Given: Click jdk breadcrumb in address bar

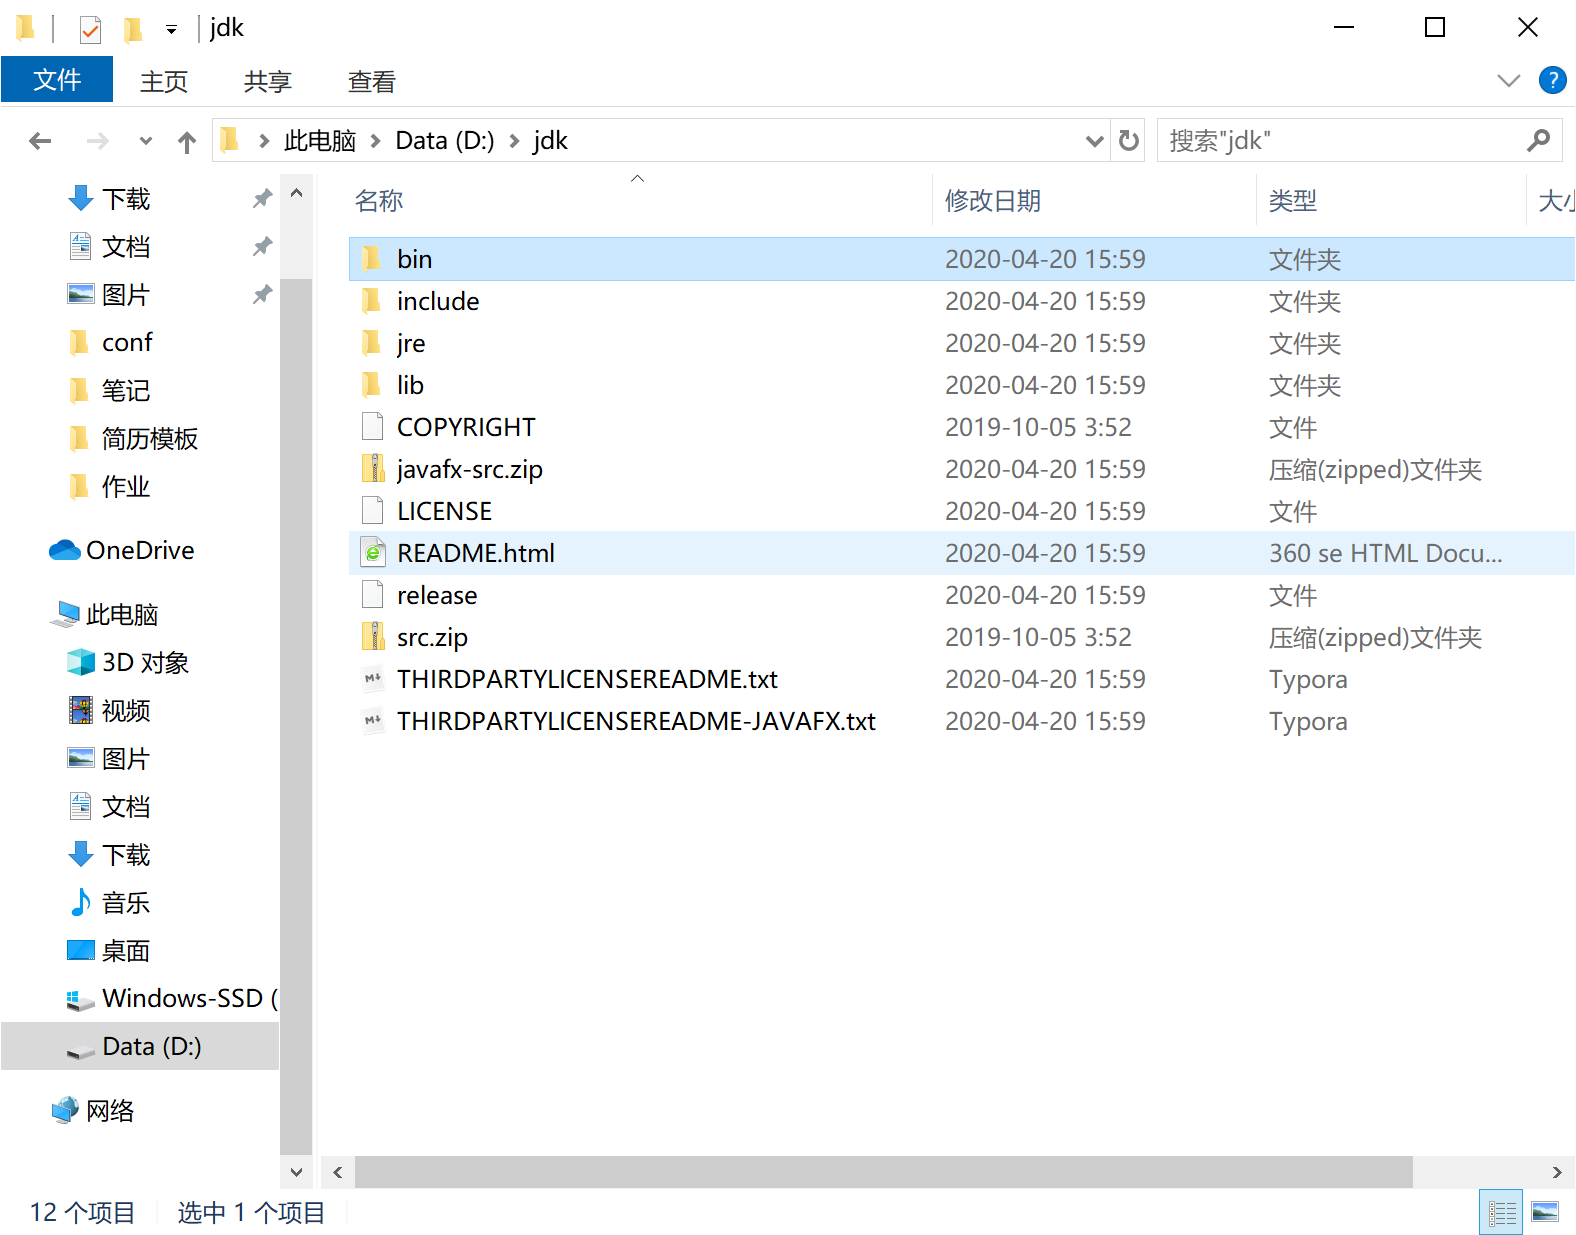Looking at the screenshot, I should (x=551, y=141).
